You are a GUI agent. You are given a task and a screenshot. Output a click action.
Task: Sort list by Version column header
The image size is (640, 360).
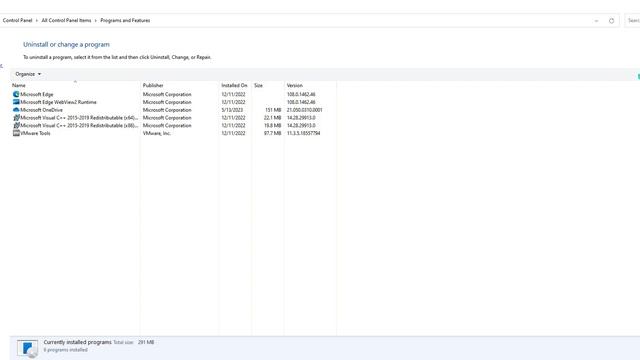(295, 85)
